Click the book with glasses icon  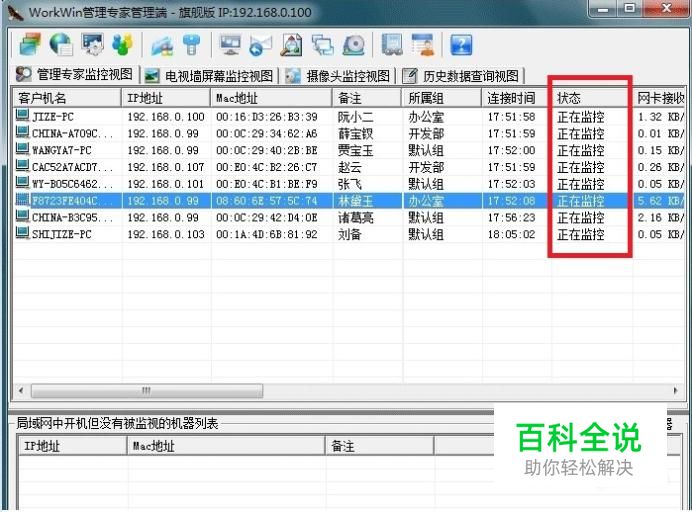pyautogui.click(x=392, y=45)
